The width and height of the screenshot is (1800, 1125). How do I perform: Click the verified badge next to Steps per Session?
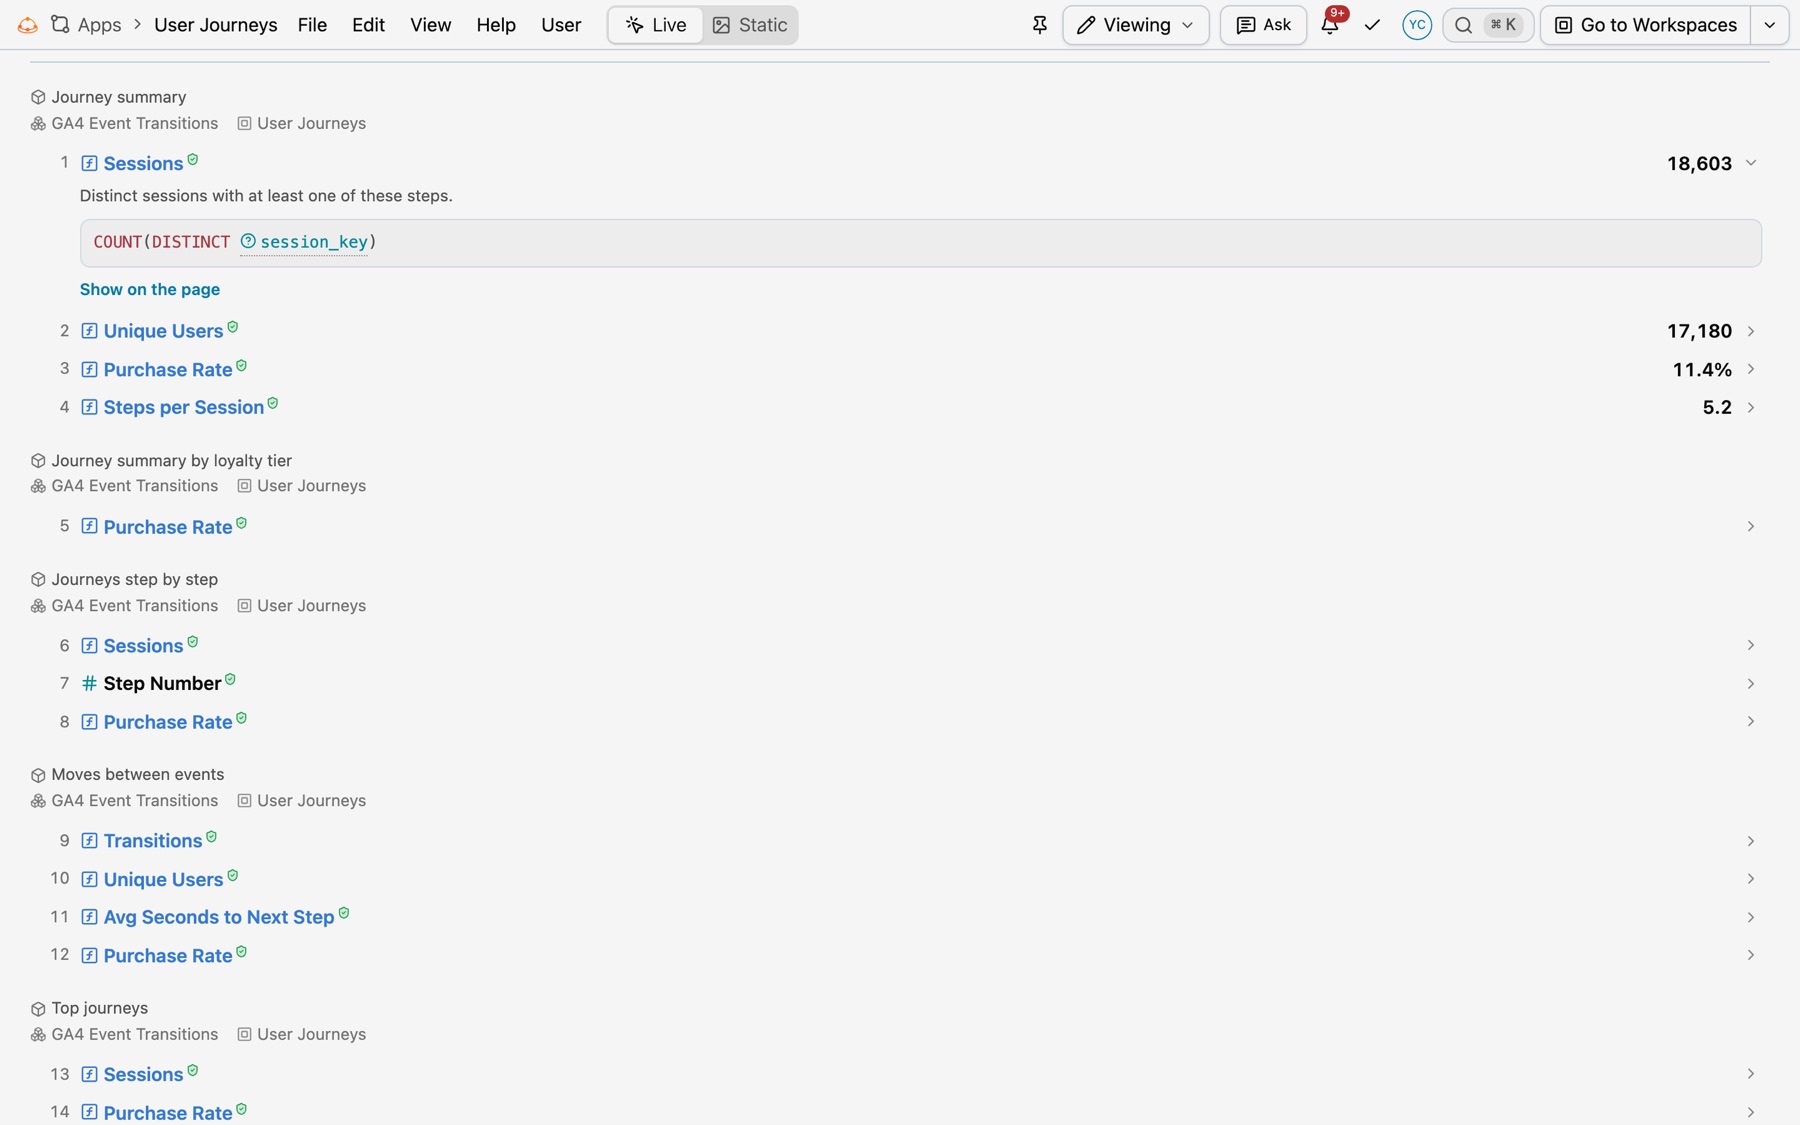pyautogui.click(x=273, y=403)
